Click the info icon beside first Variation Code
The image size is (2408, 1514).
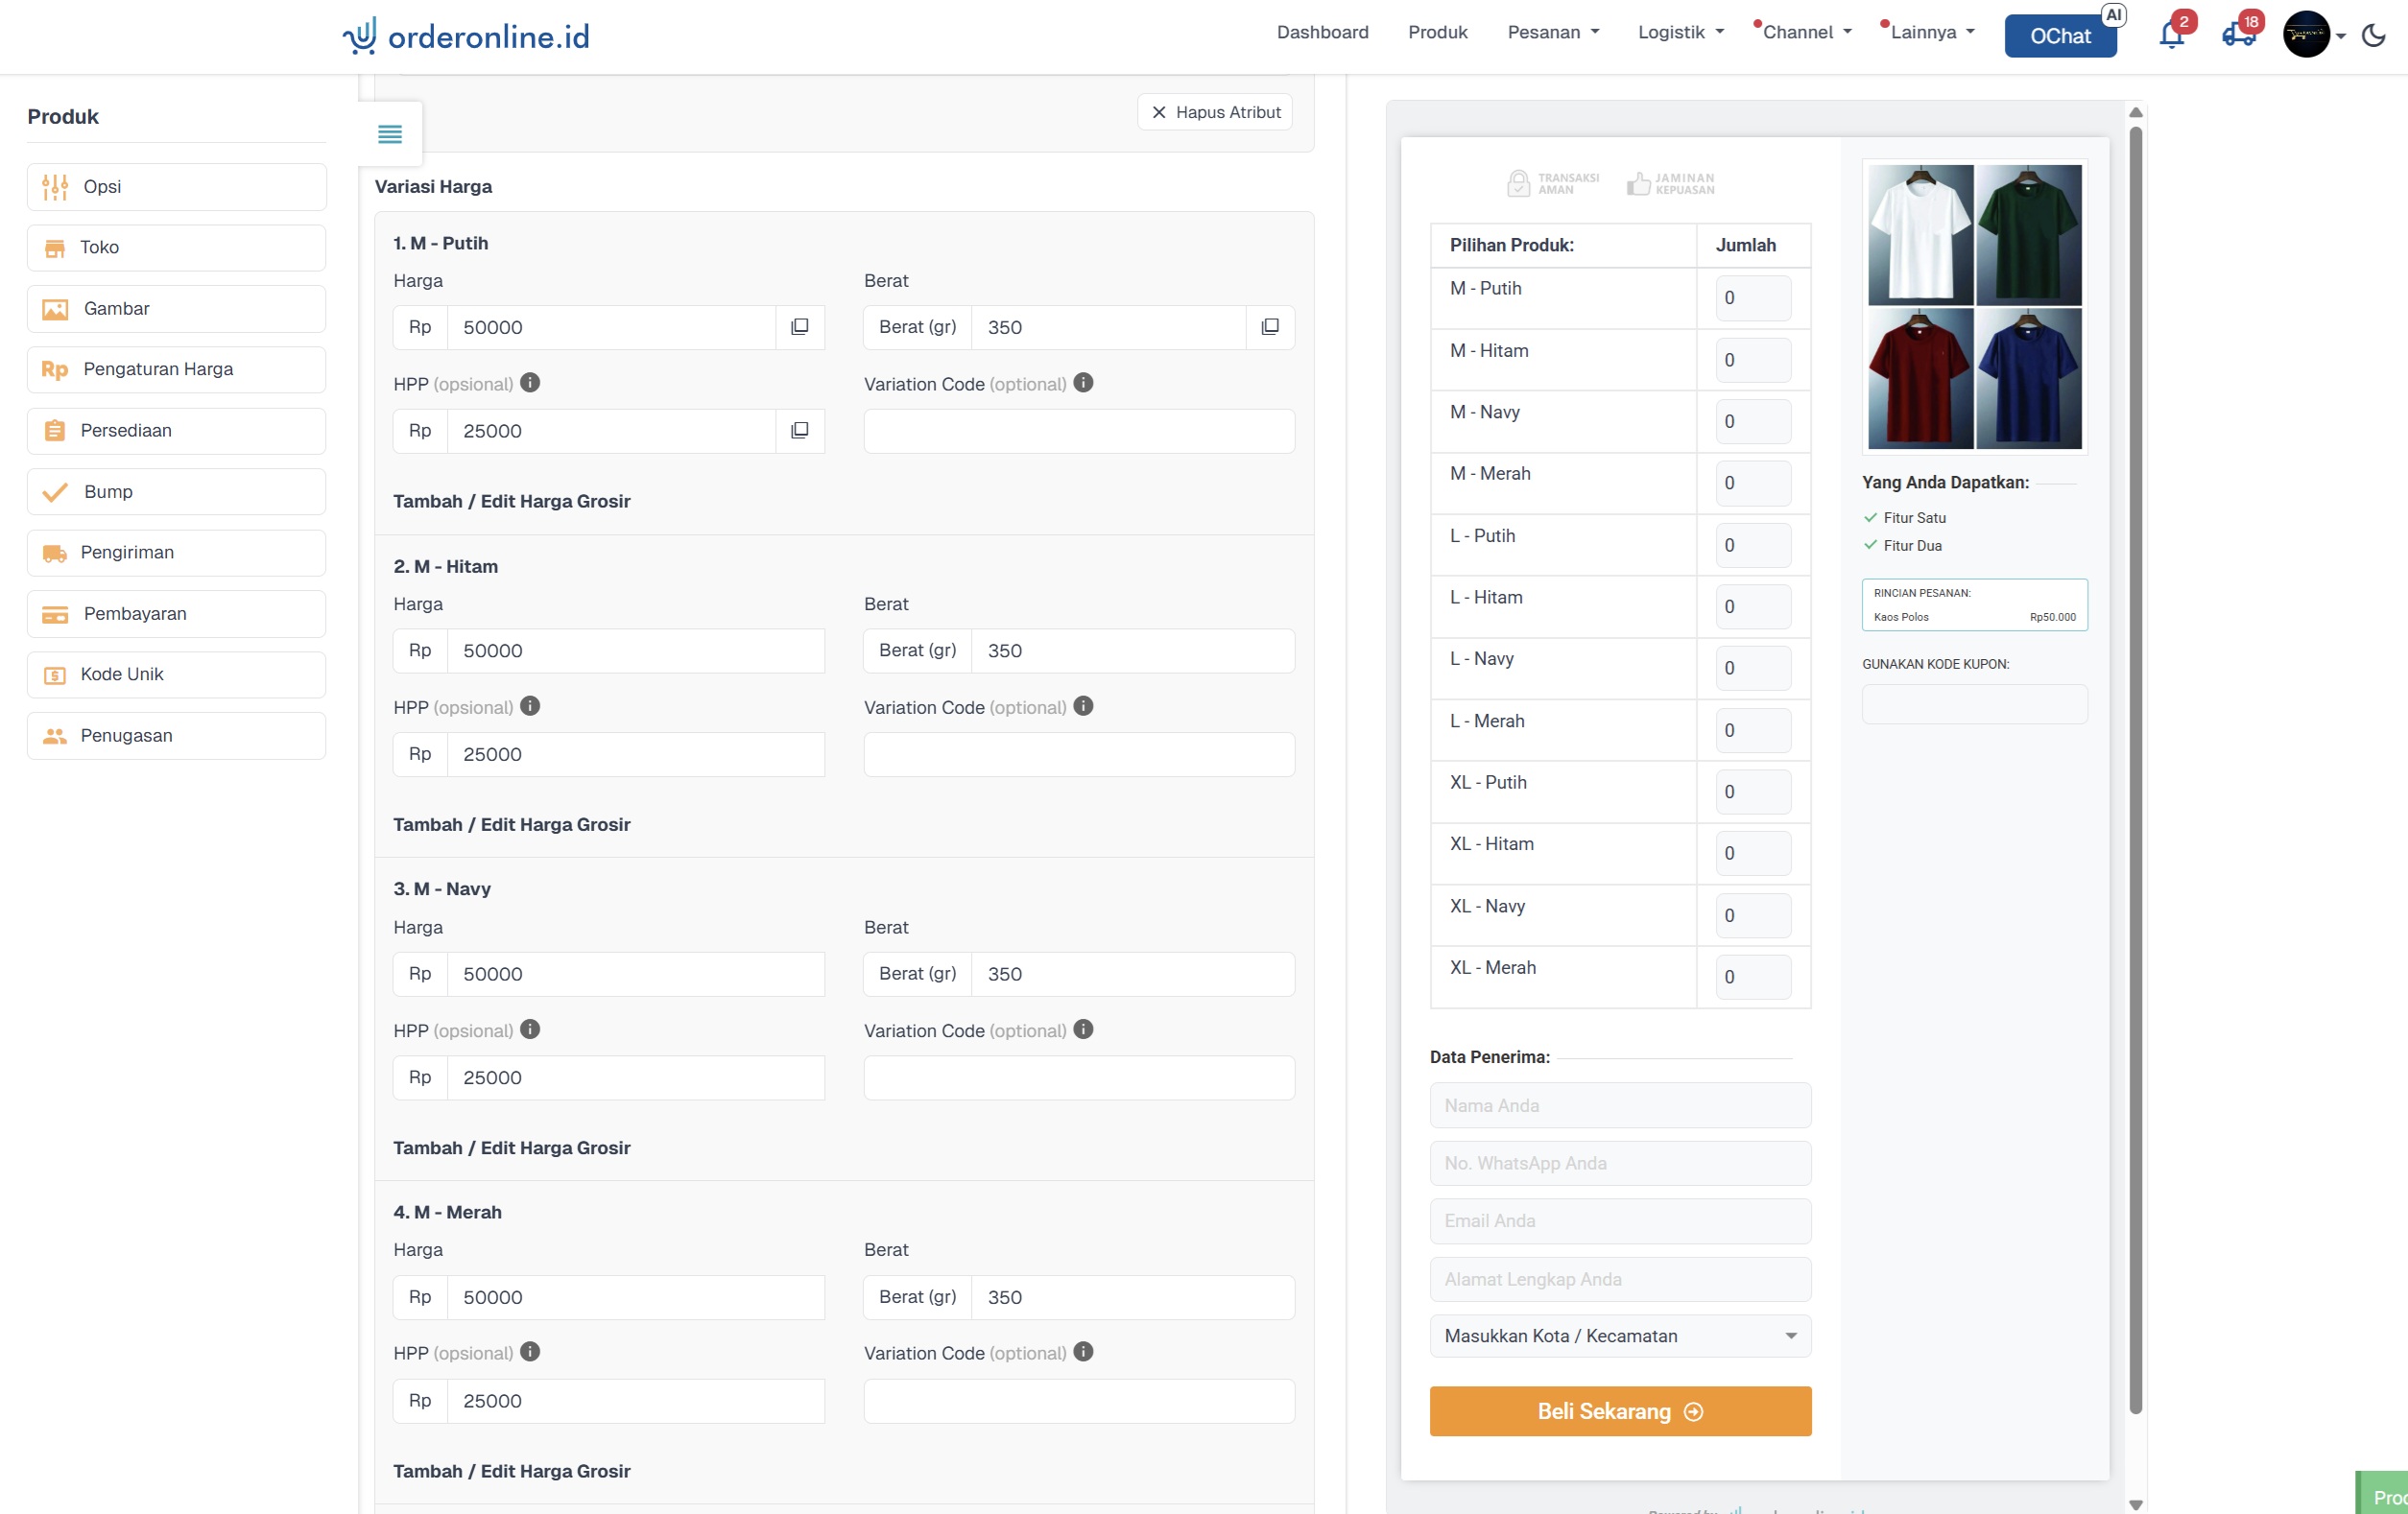point(1083,383)
